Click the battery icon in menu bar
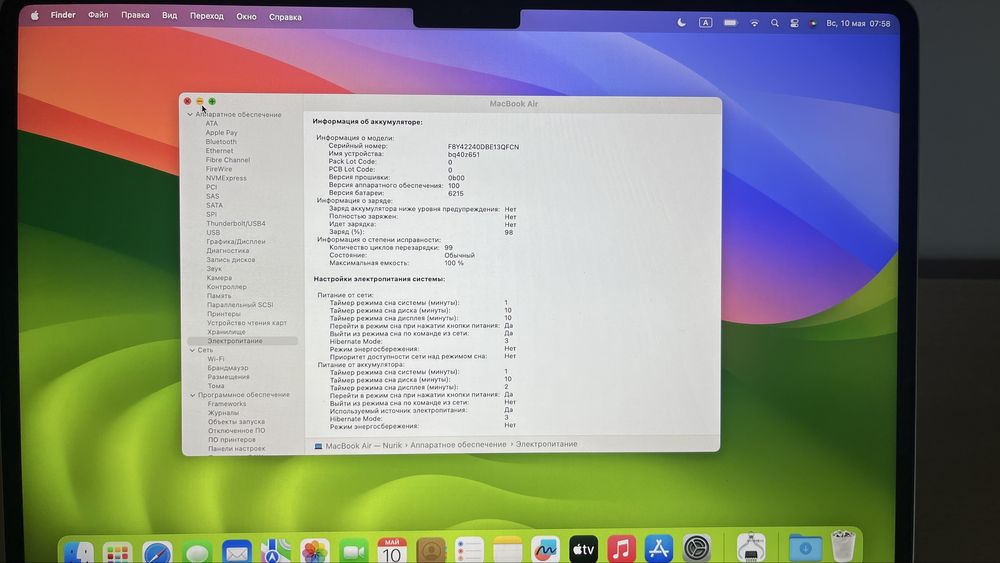This screenshot has width=1000, height=563. click(731, 22)
